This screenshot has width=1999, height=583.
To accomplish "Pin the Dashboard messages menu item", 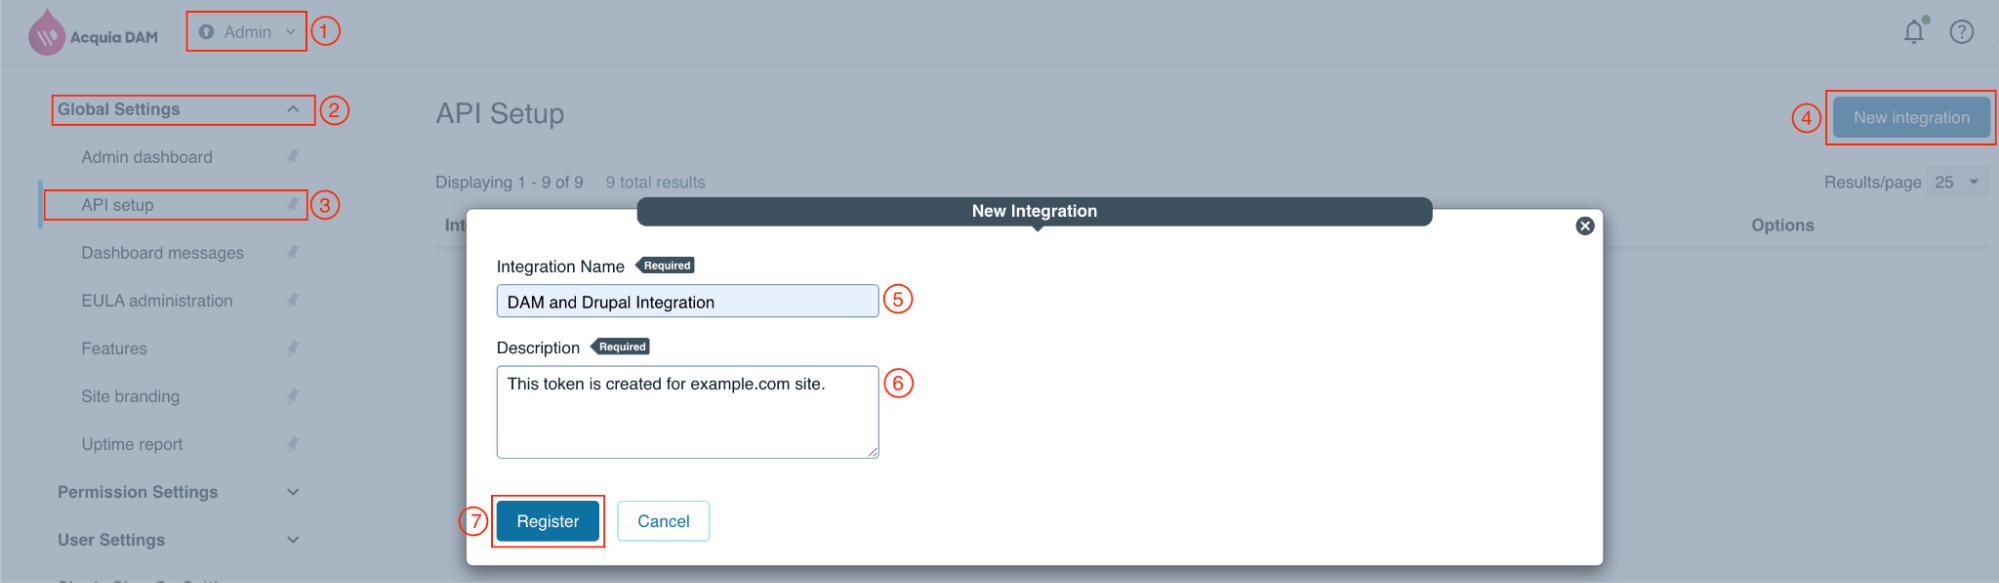I will pyautogui.click(x=293, y=253).
